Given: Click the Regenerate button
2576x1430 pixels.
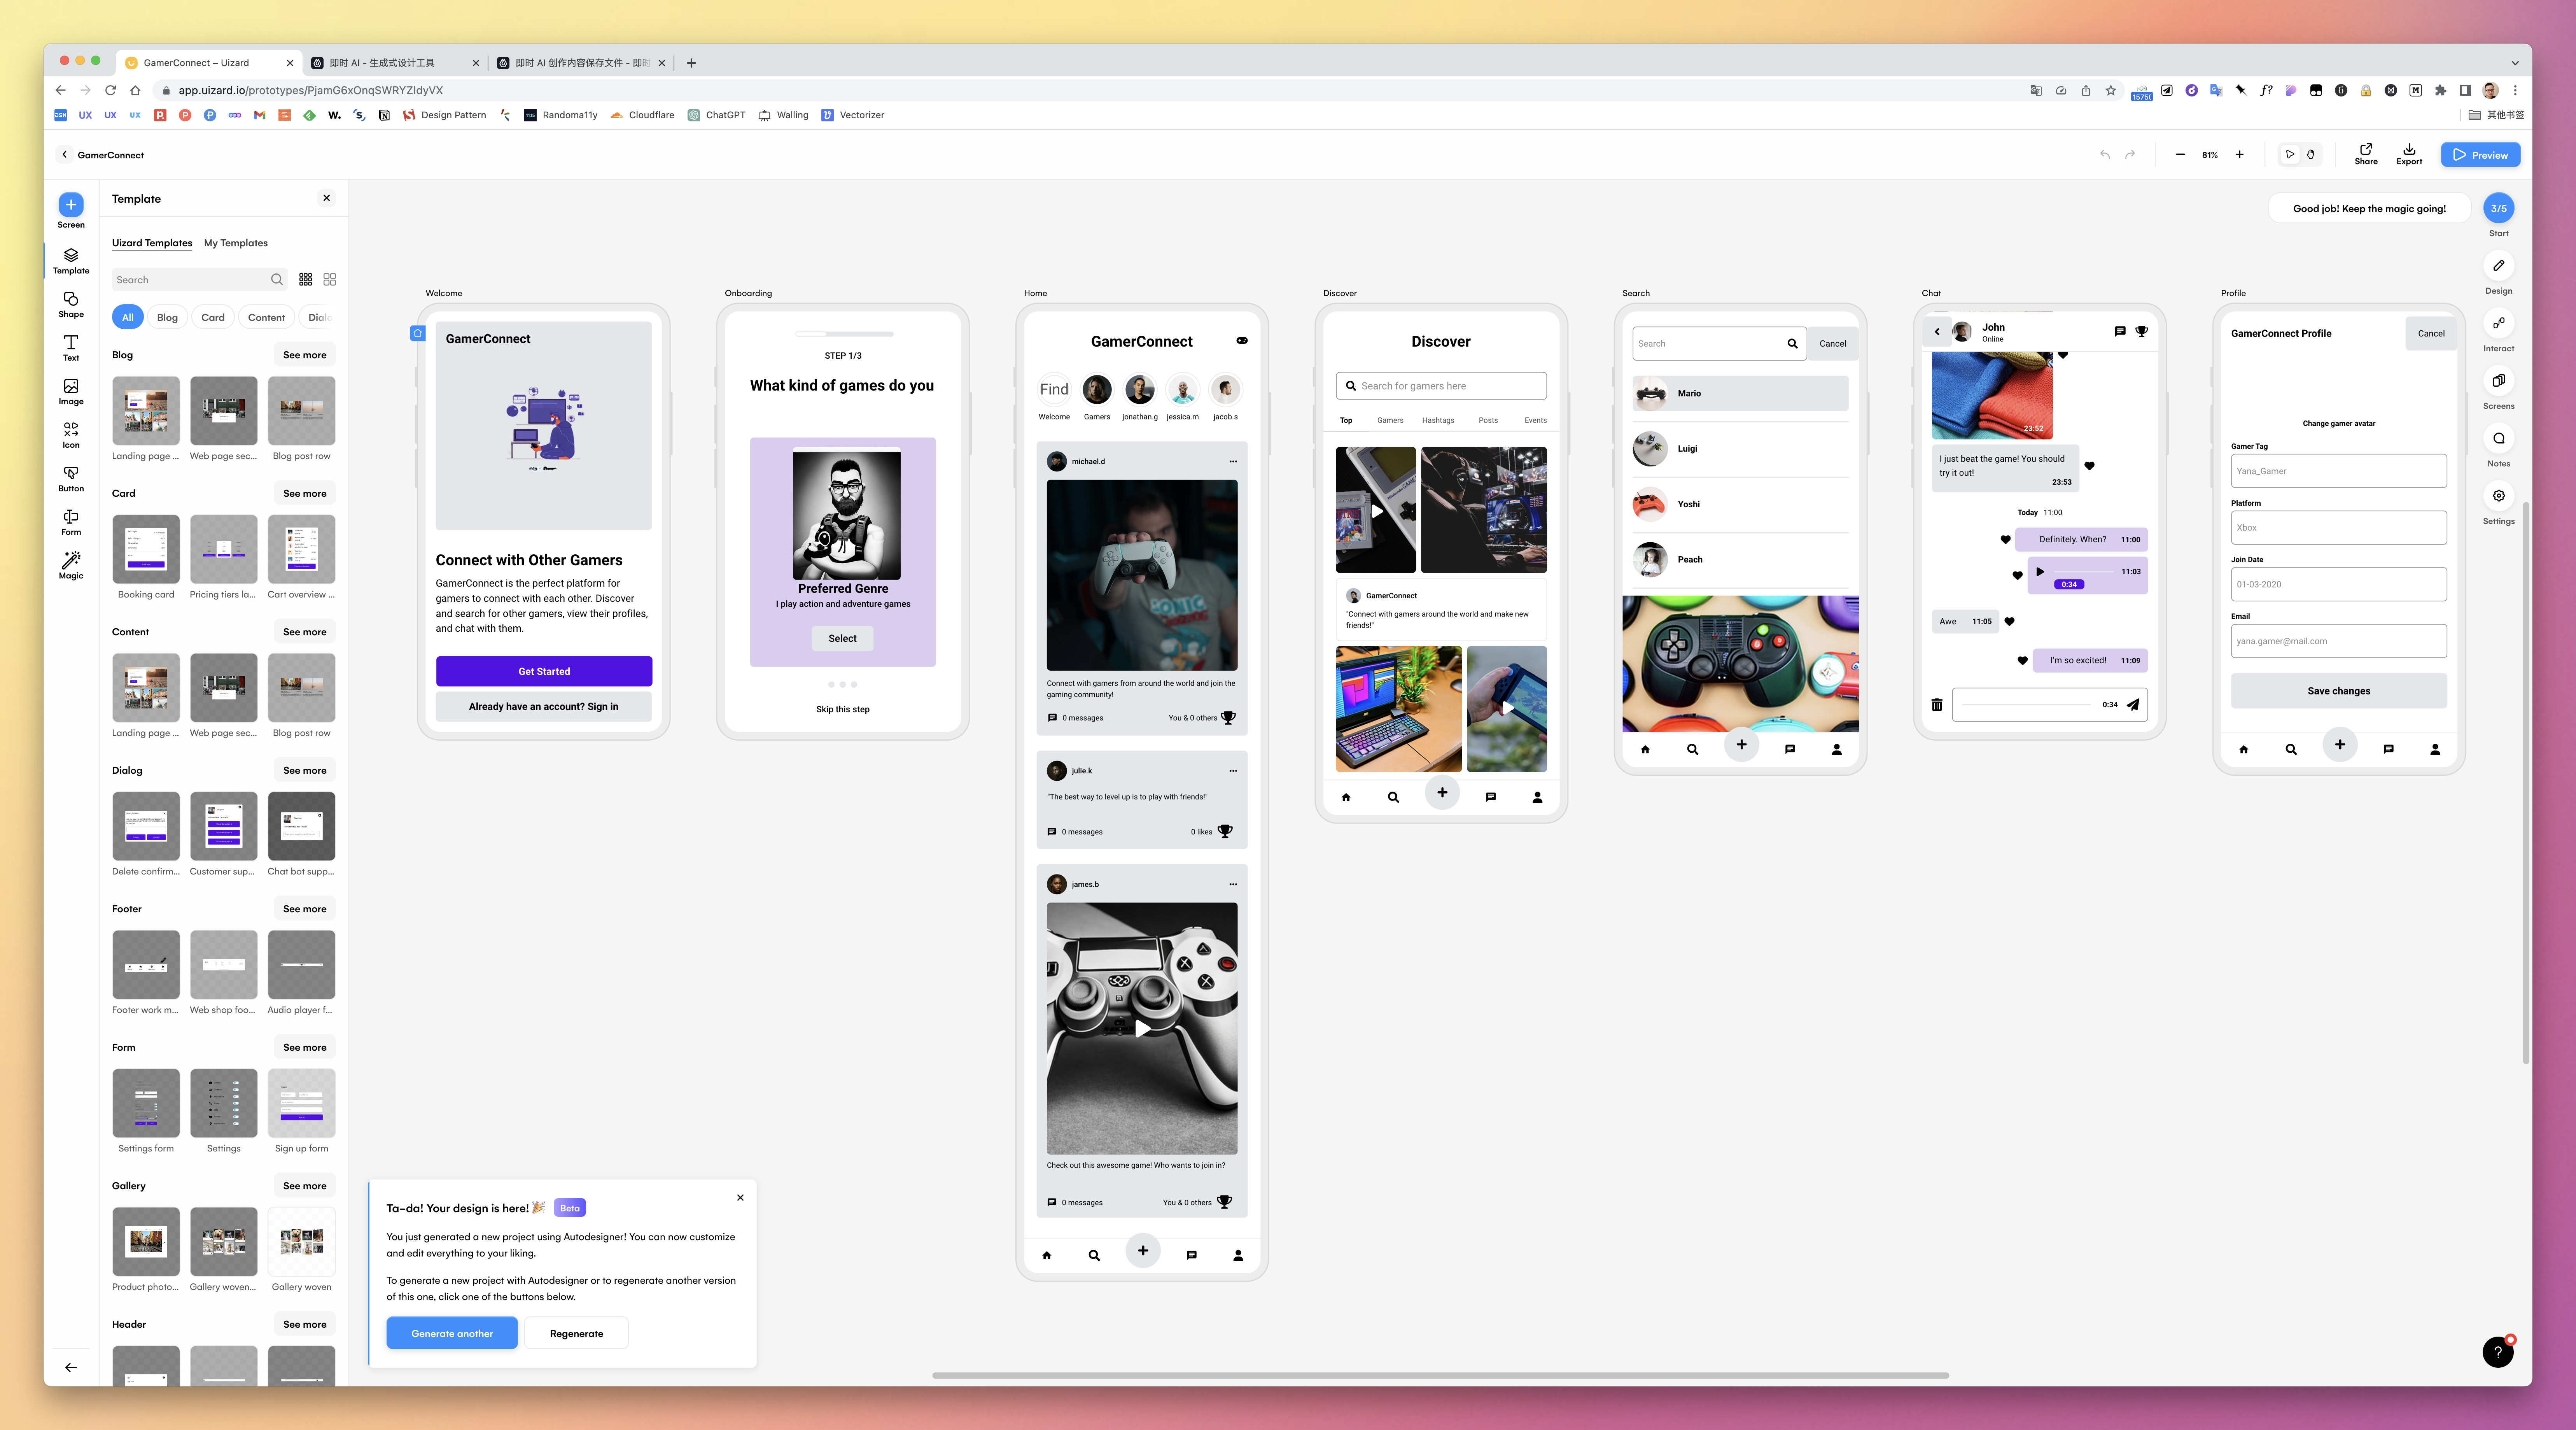Looking at the screenshot, I should click(x=576, y=1333).
